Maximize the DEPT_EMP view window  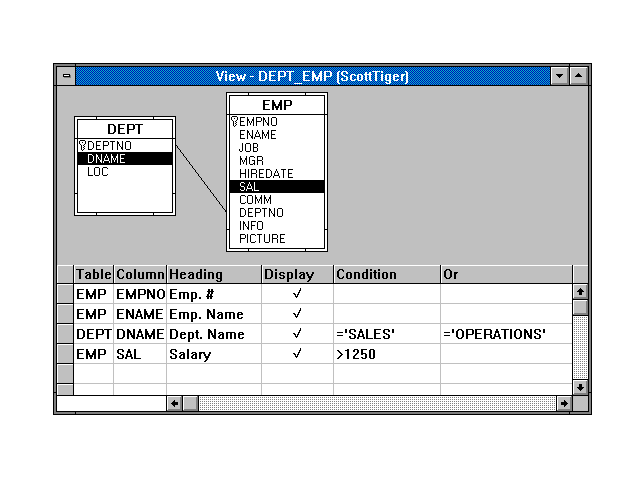pos(580,76)
